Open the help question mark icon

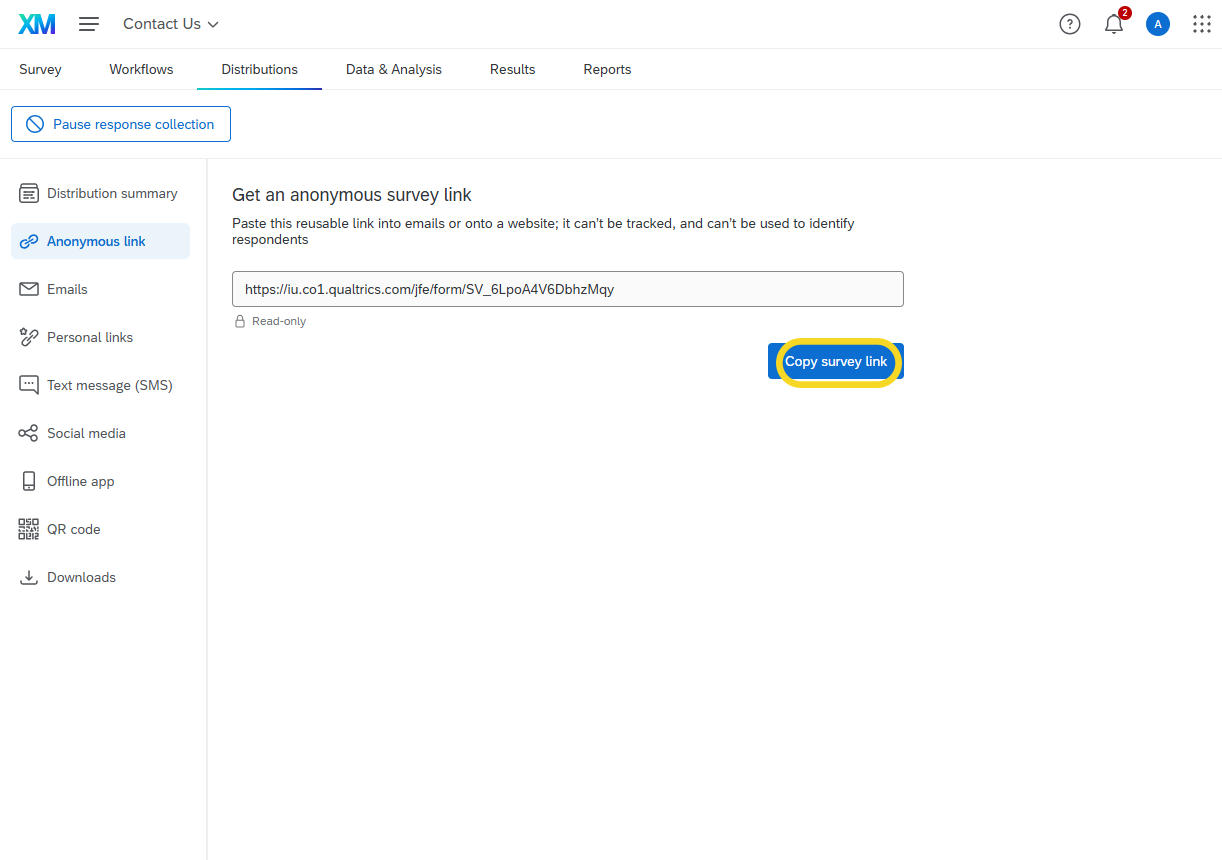(1069, 24)
